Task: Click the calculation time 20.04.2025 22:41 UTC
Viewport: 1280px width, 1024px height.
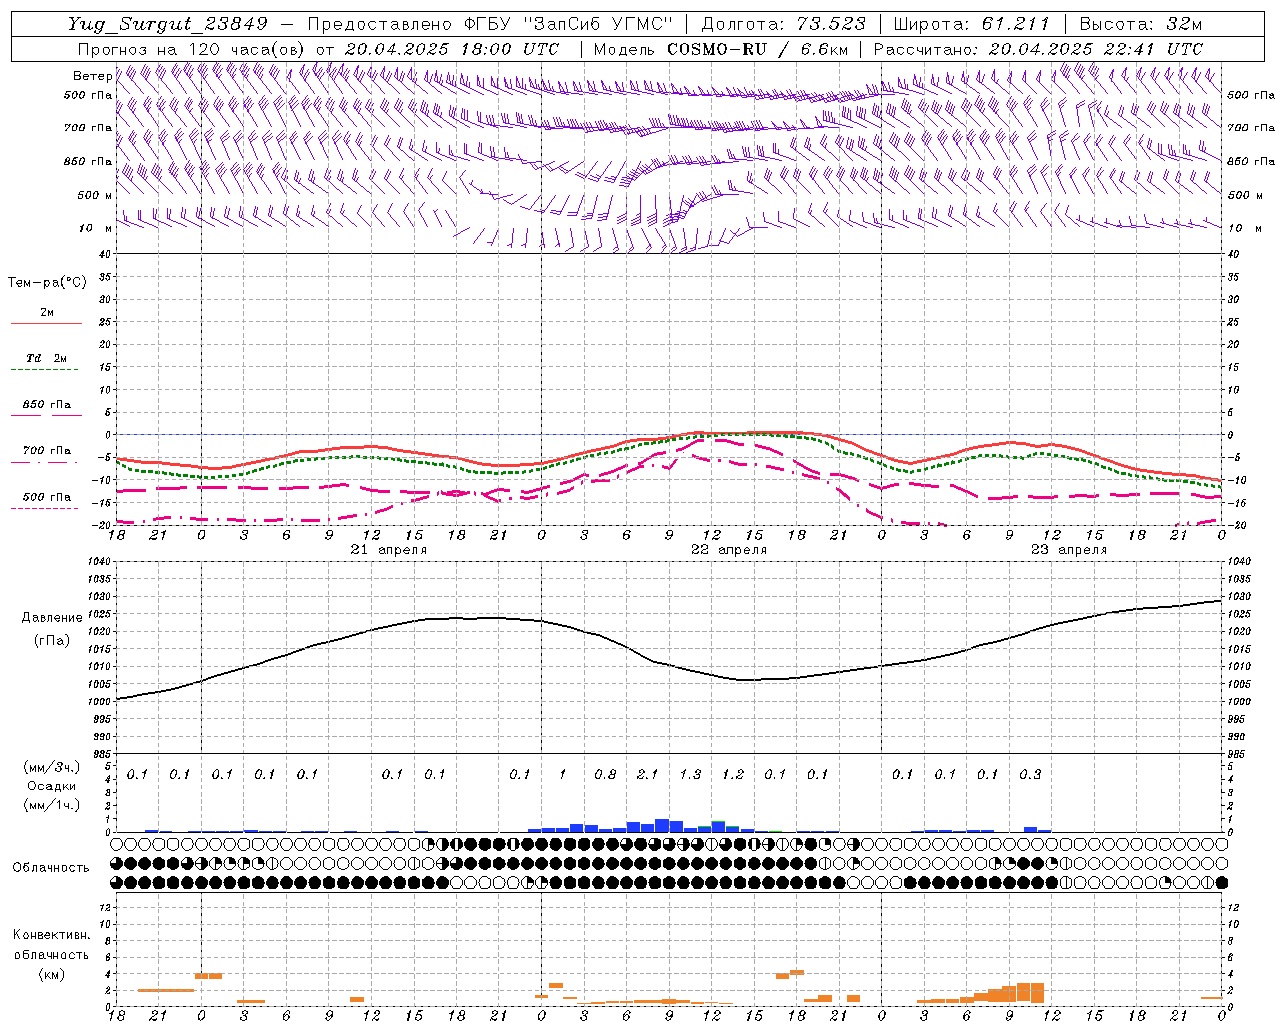Action: click(1095, 49)
